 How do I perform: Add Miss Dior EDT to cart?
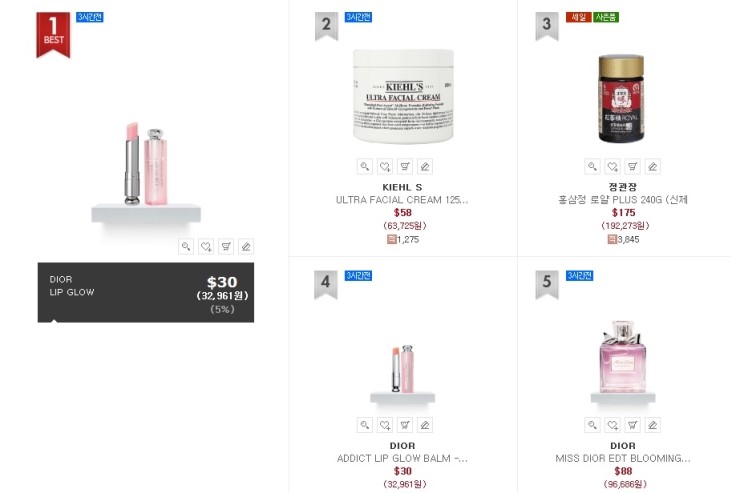coord(632,425)
